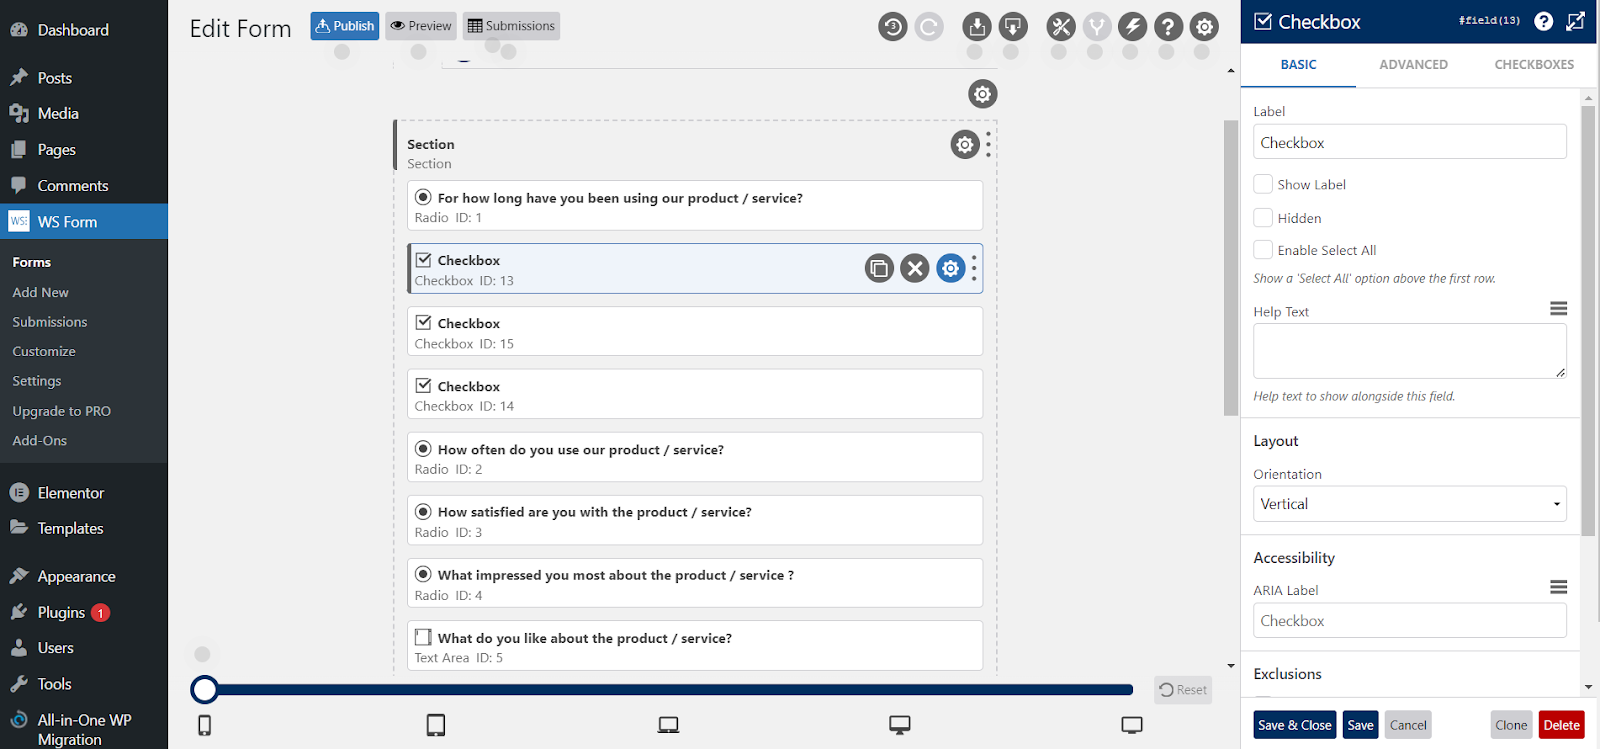Screen dimensions: 1600x749
Task: Click into the ARIA Label input
Action: click(1410, 620)
